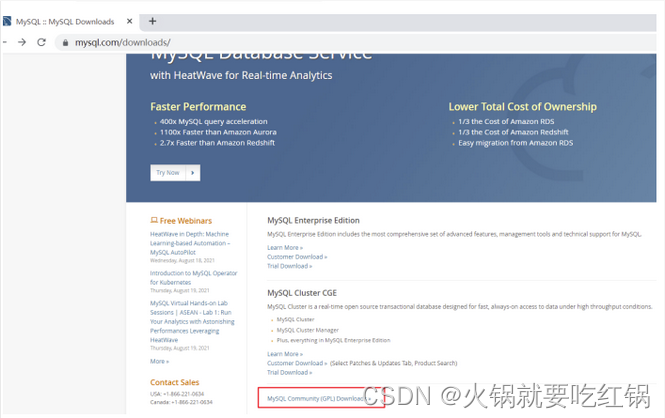Click Customer Download under Enterprise Edition
This screenshot has height=418, width=665.
click(x=297, y=256)
